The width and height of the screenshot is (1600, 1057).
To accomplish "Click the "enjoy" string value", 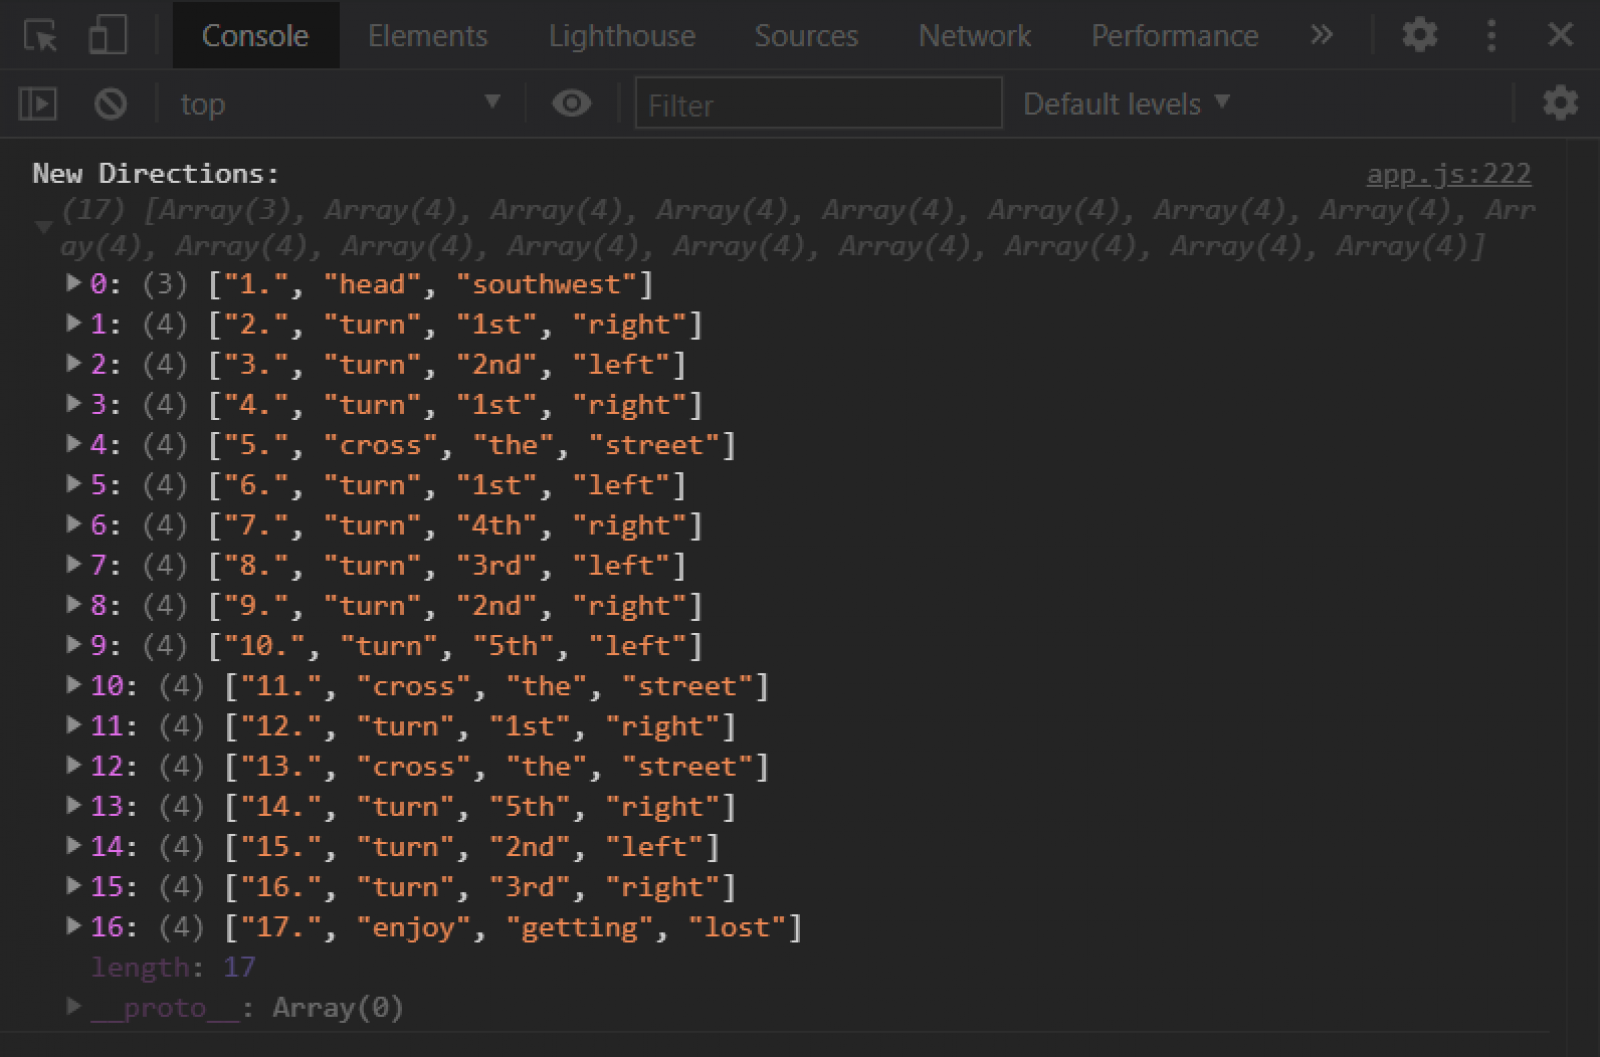I will pyautogui.click(x=414, y=928).
